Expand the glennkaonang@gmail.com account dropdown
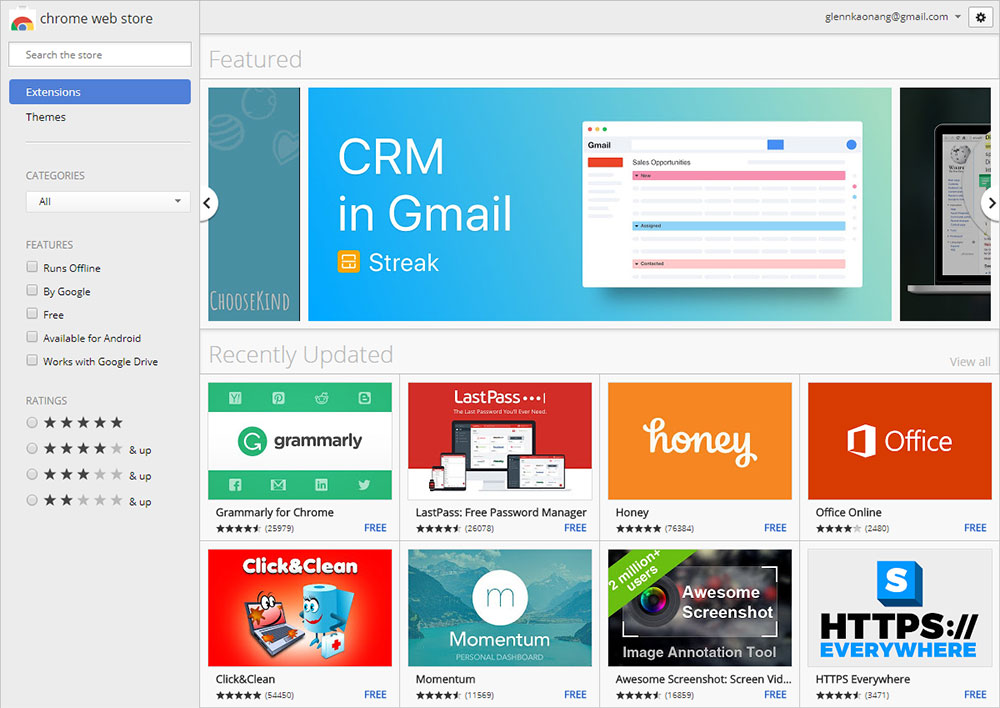 (x=892, y=17)
